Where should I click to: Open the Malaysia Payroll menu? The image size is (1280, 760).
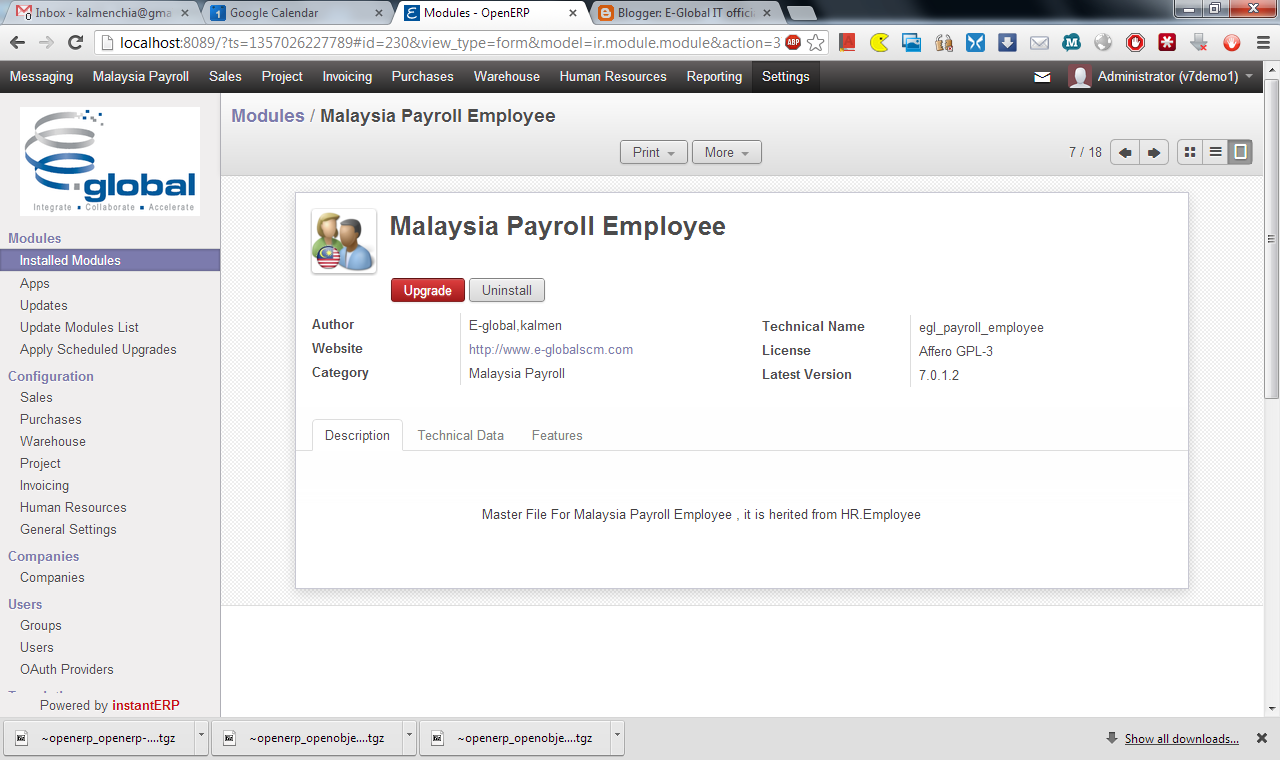click(x=141, y=77)
